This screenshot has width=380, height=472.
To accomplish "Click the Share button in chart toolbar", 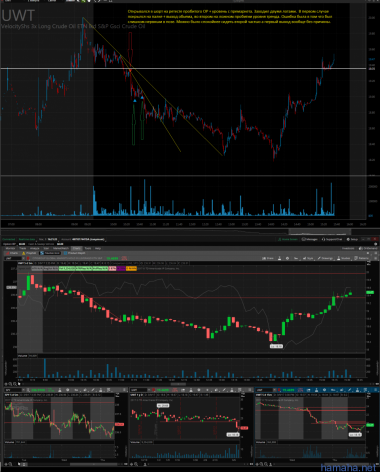I will [x=268, y=258].
